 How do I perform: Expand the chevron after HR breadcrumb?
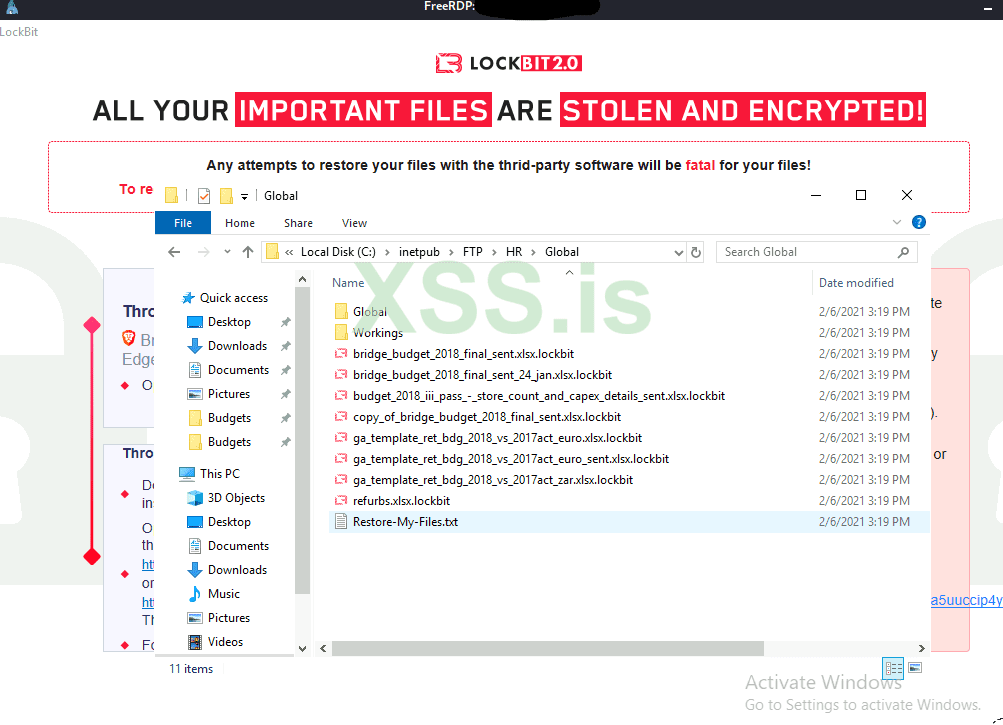click(533, 252)
